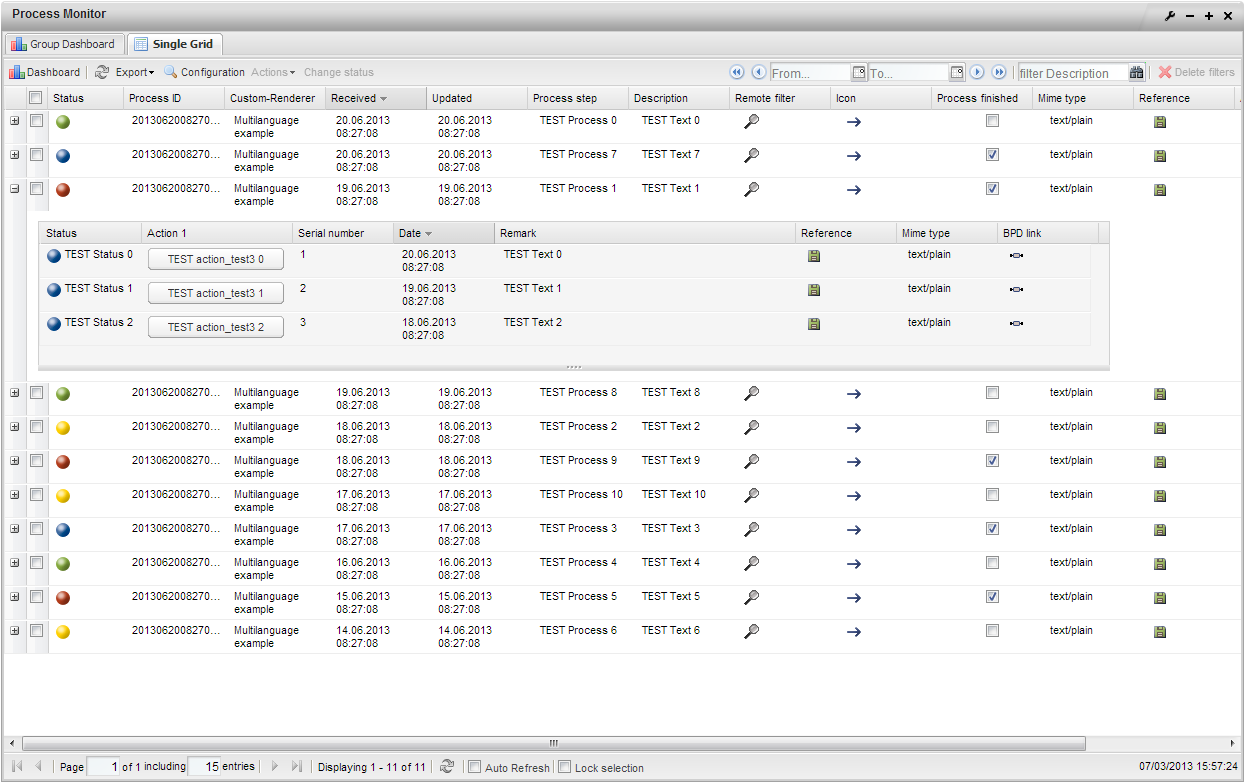Image resolution: width=1245 pixels, height=783 pixels.
Task: Enable the Auto Refresh checkbox
Action: (x=475, y=767)
